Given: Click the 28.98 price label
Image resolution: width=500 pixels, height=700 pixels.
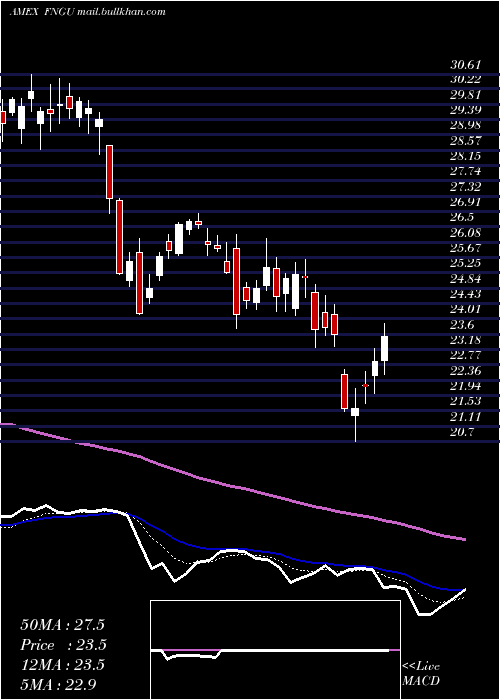Looking at the screenshot, I should pos(466,126).
